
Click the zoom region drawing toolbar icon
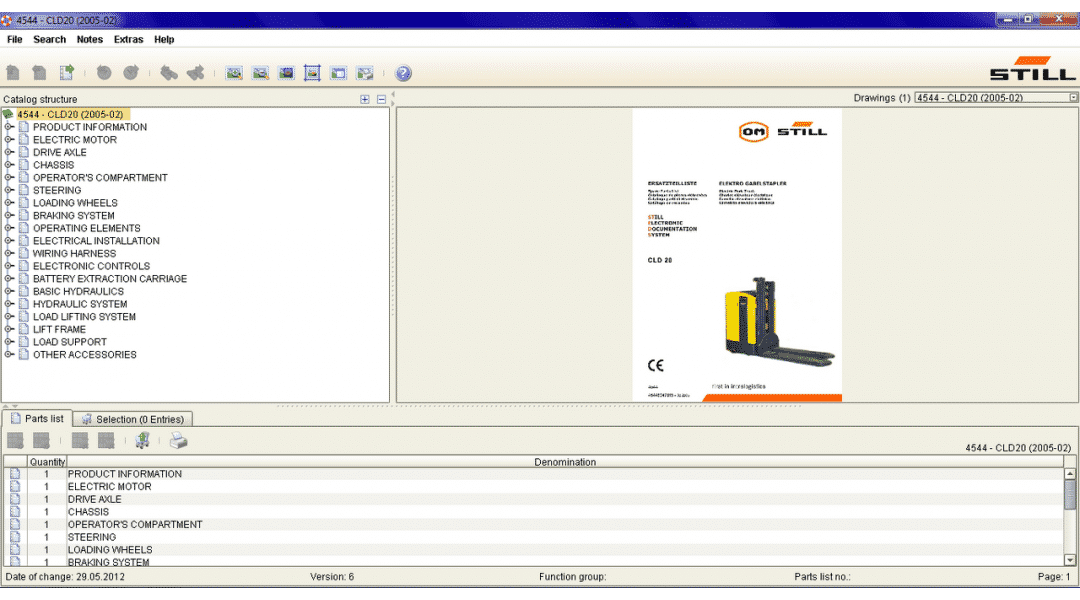coord(287,73)
